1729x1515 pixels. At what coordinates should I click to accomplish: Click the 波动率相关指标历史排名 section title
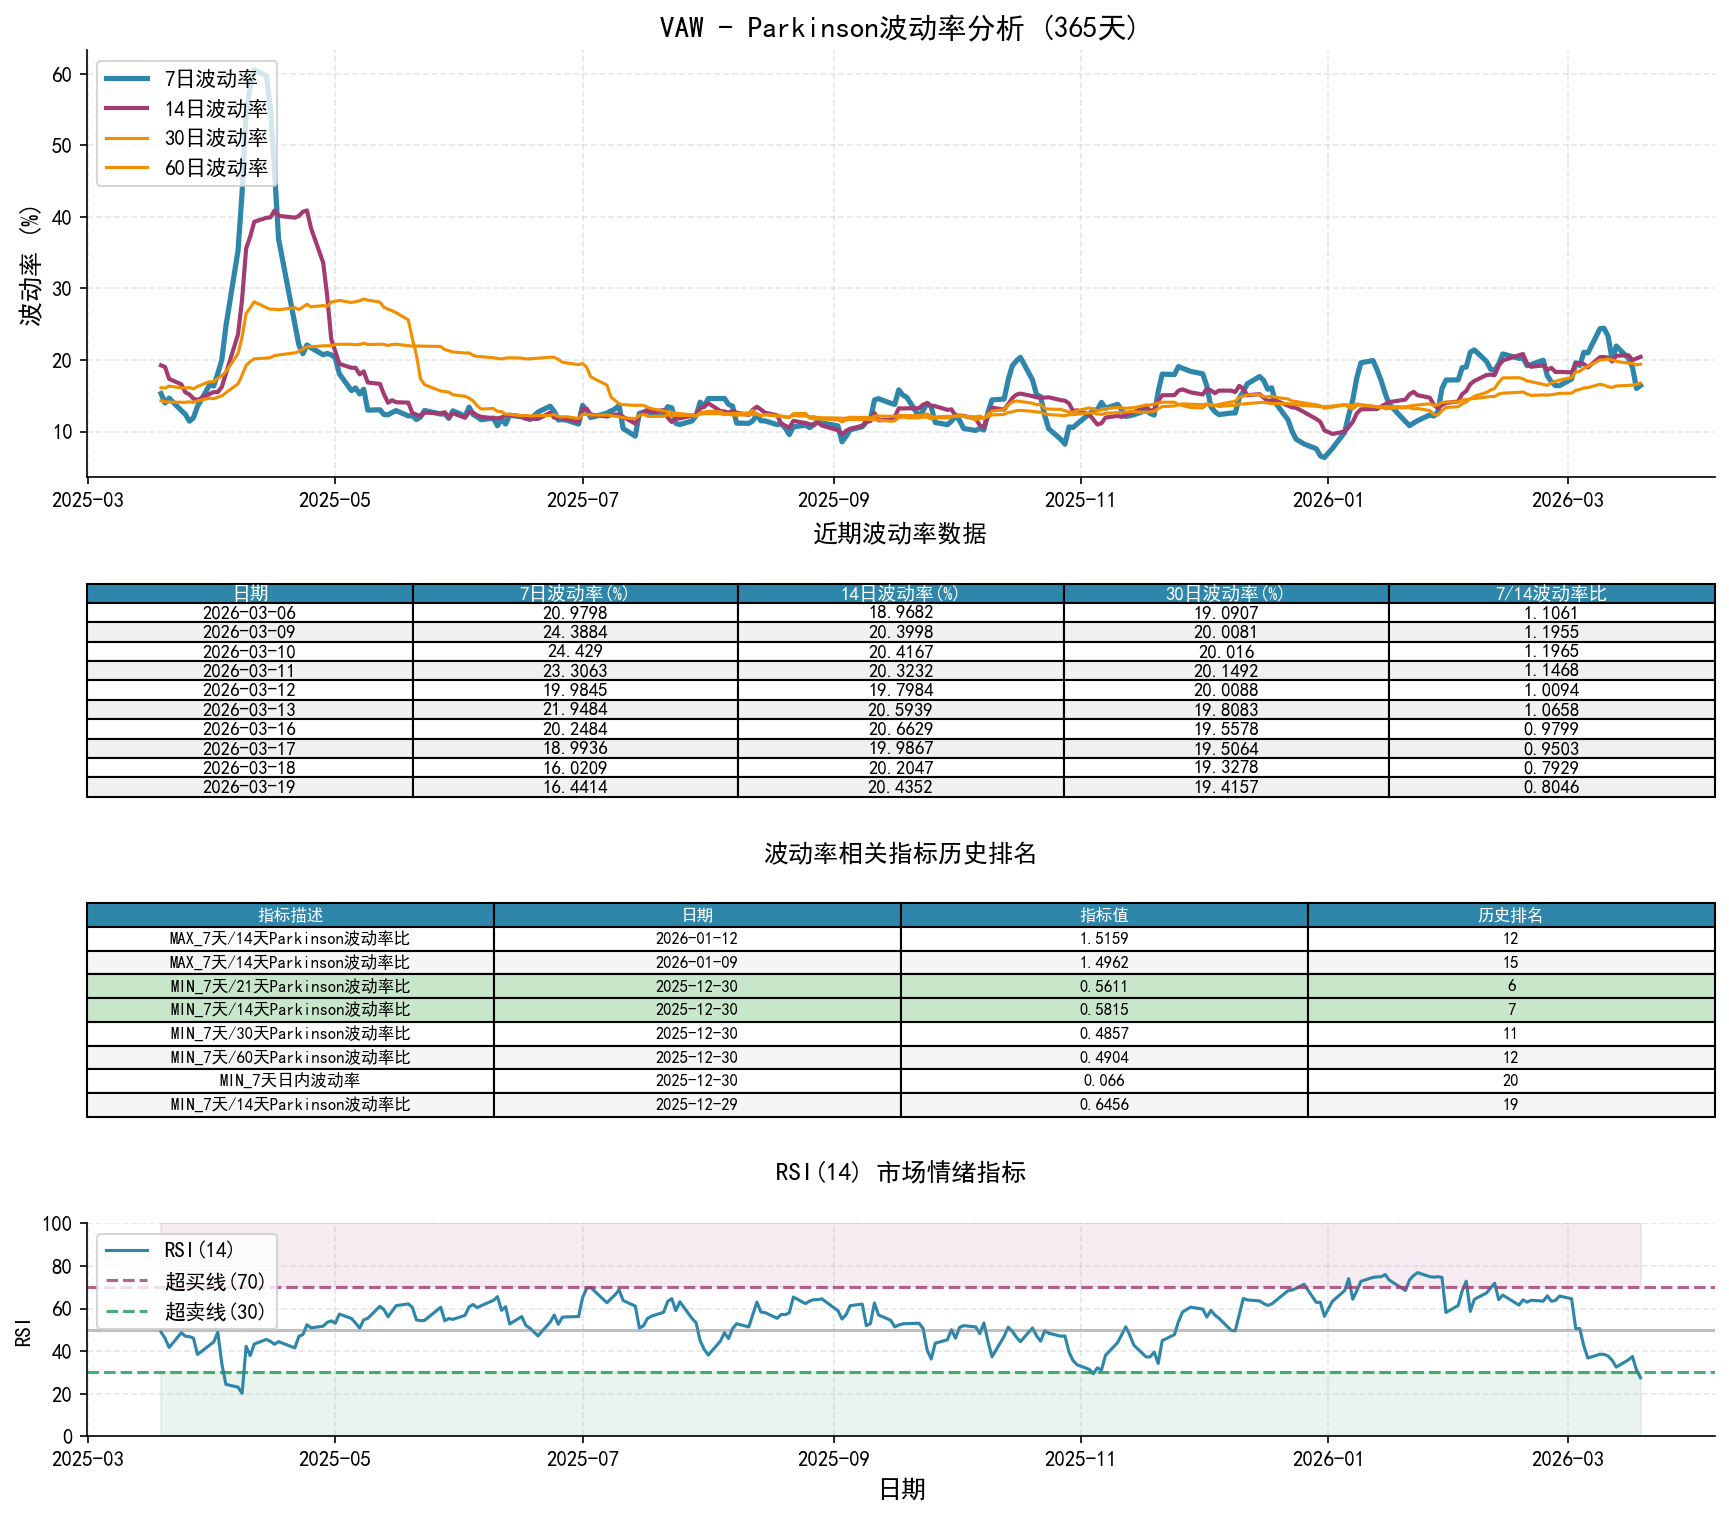click(900, 853)
